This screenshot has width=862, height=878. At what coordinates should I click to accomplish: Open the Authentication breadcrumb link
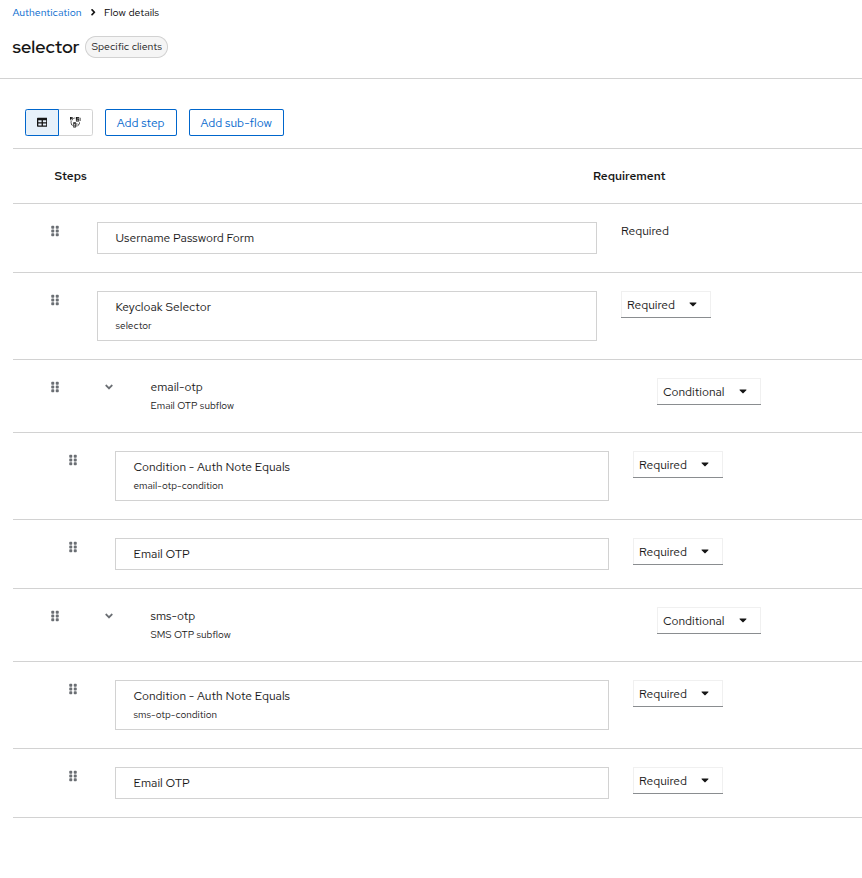point(47,13)
